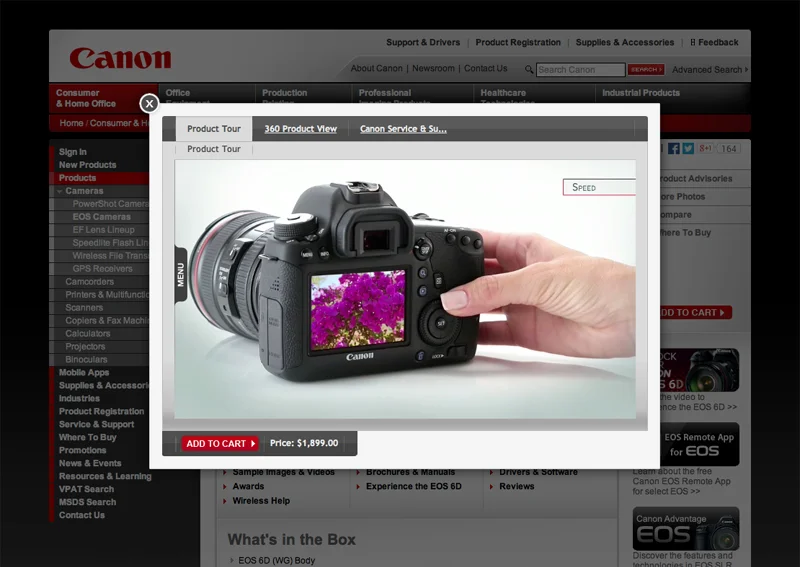
Task: Open Service & Support sidebar item
Action: tap(96, 425)
